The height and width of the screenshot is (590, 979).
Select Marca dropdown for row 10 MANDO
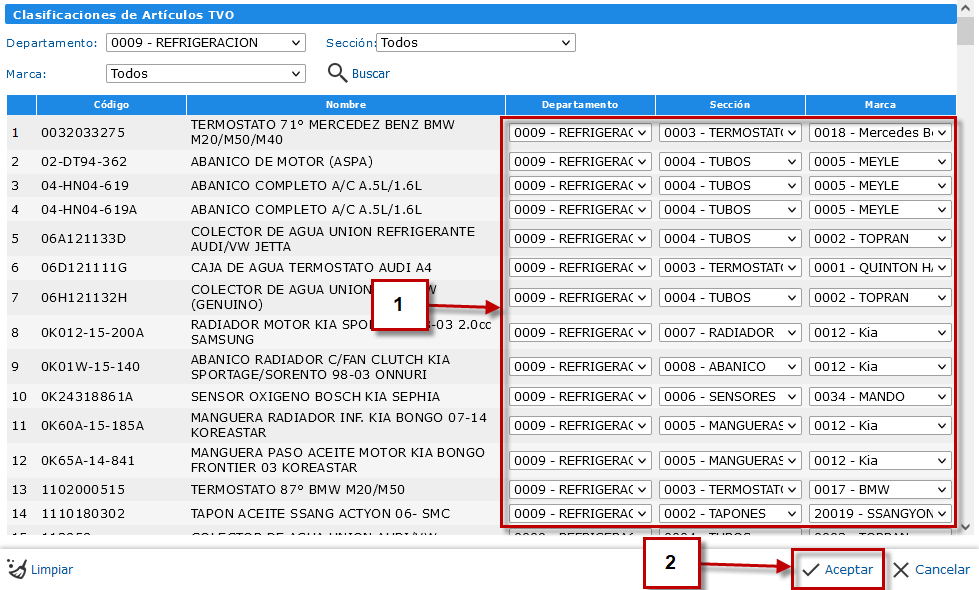click(x=880, y=397)
